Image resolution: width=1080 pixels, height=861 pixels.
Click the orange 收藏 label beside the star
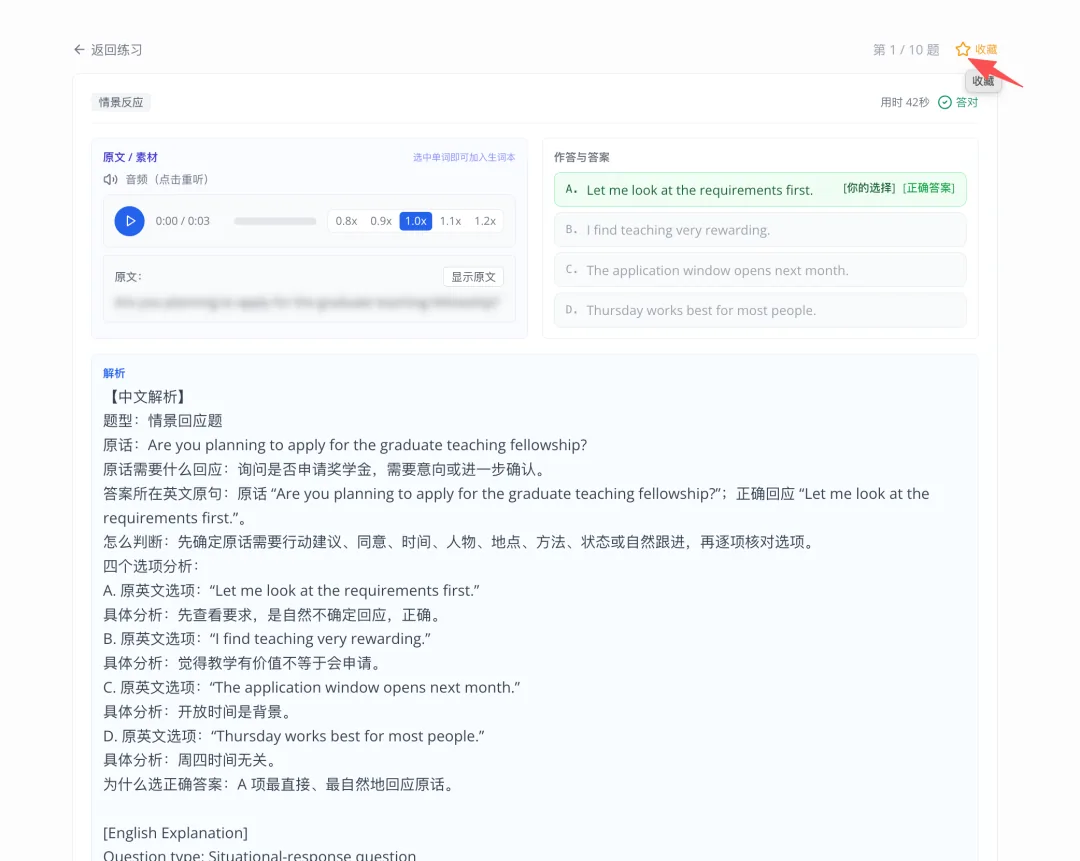[986, 50]
